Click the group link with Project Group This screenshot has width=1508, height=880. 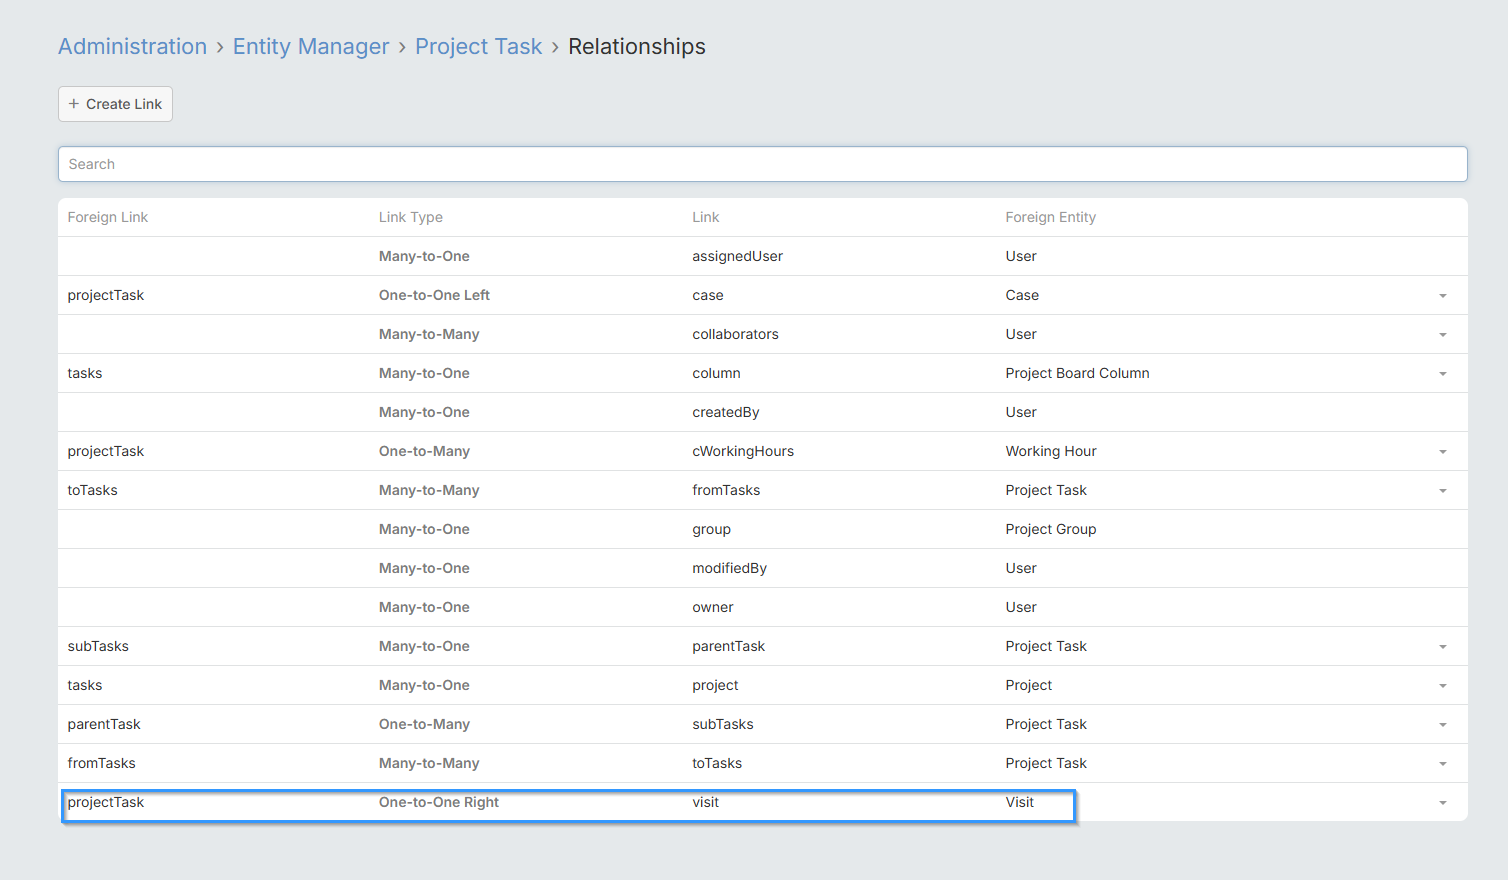tap(711, 529)
